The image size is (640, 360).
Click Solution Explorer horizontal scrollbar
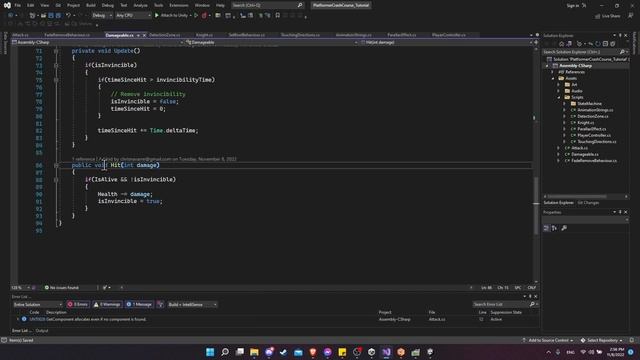click(576, 196)
